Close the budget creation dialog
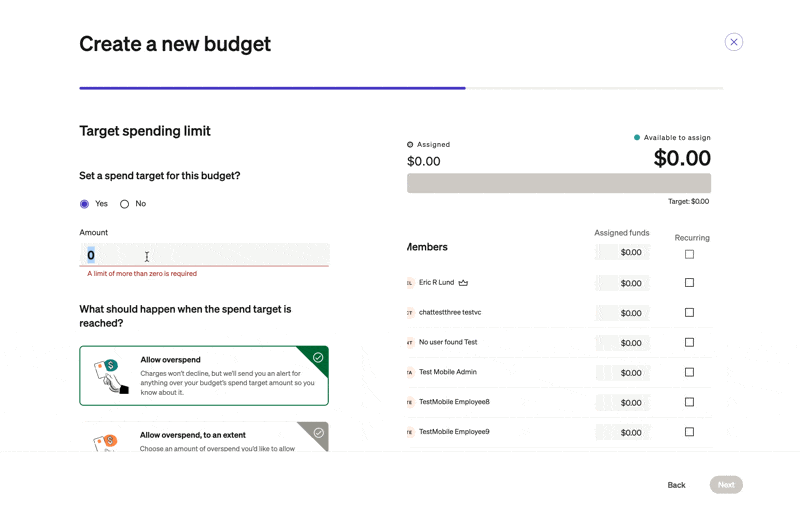 coord(734,42)
